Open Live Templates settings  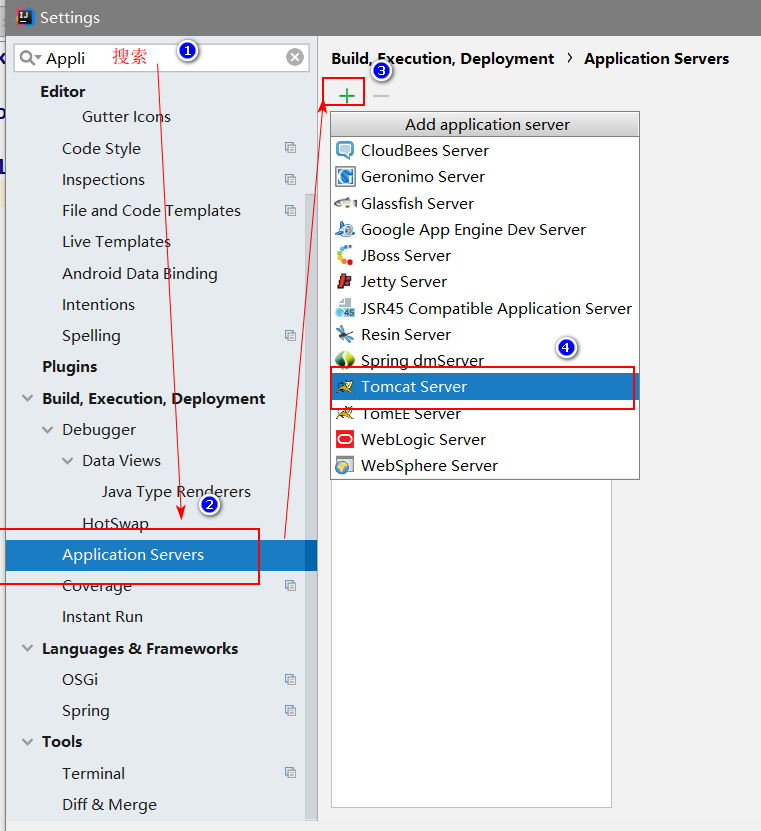[x=116, y=242]
